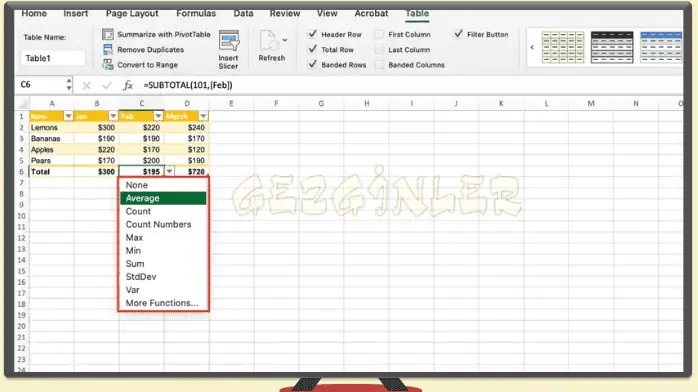This screenshot has width=698, height=392.
Task: Open the View tab
Action: click(x=327, y=13)
